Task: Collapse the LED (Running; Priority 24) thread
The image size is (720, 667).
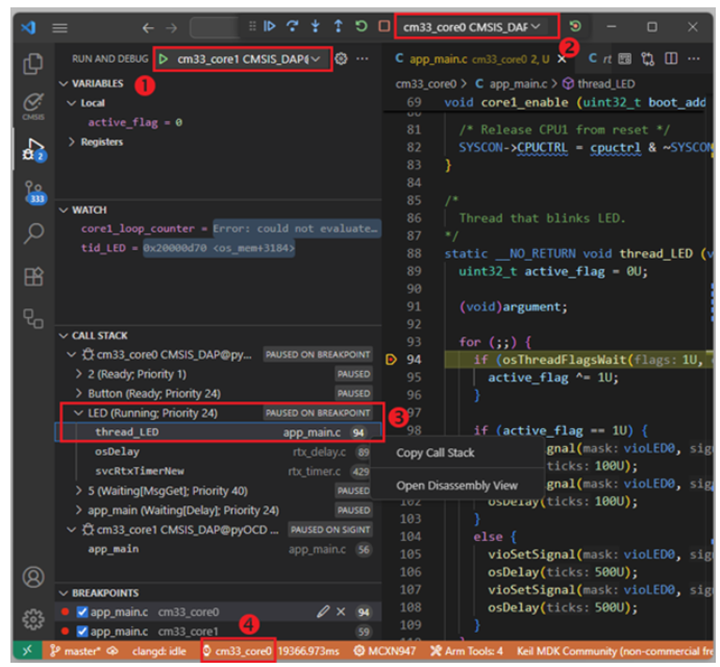Action: pyautogui.click(x=79, y=413)
